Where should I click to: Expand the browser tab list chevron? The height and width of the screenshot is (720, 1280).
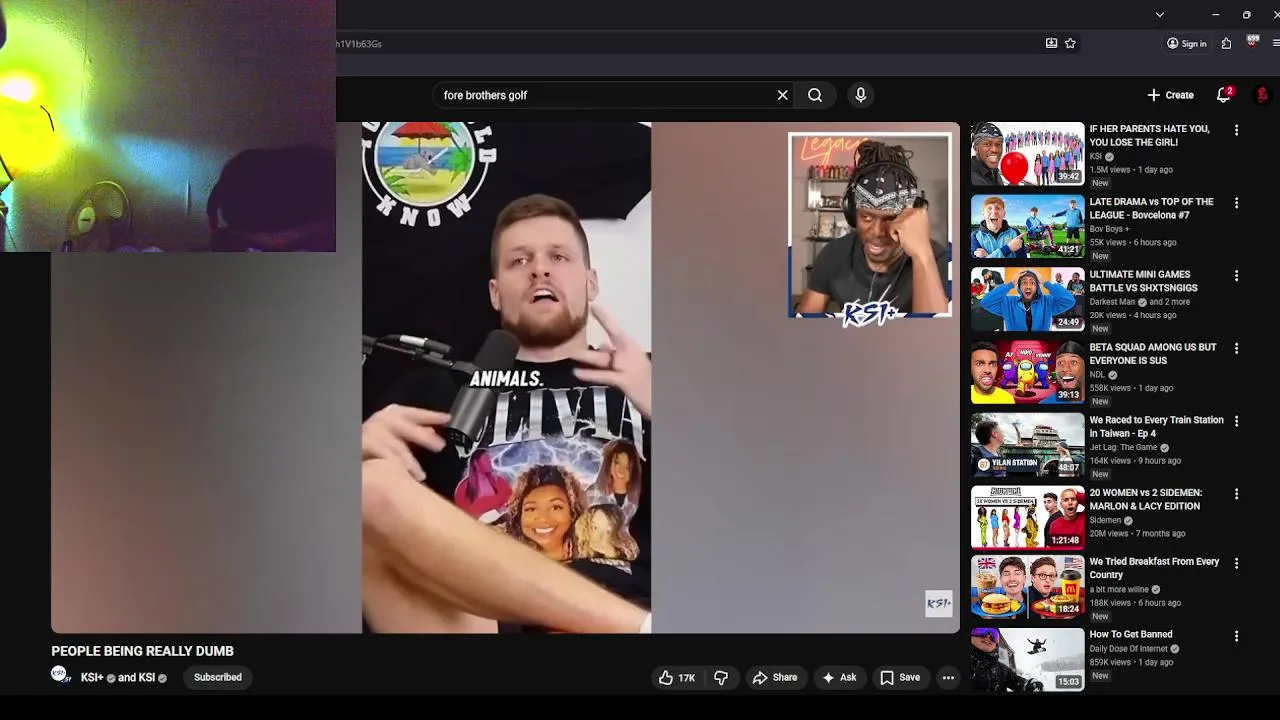1159,14
